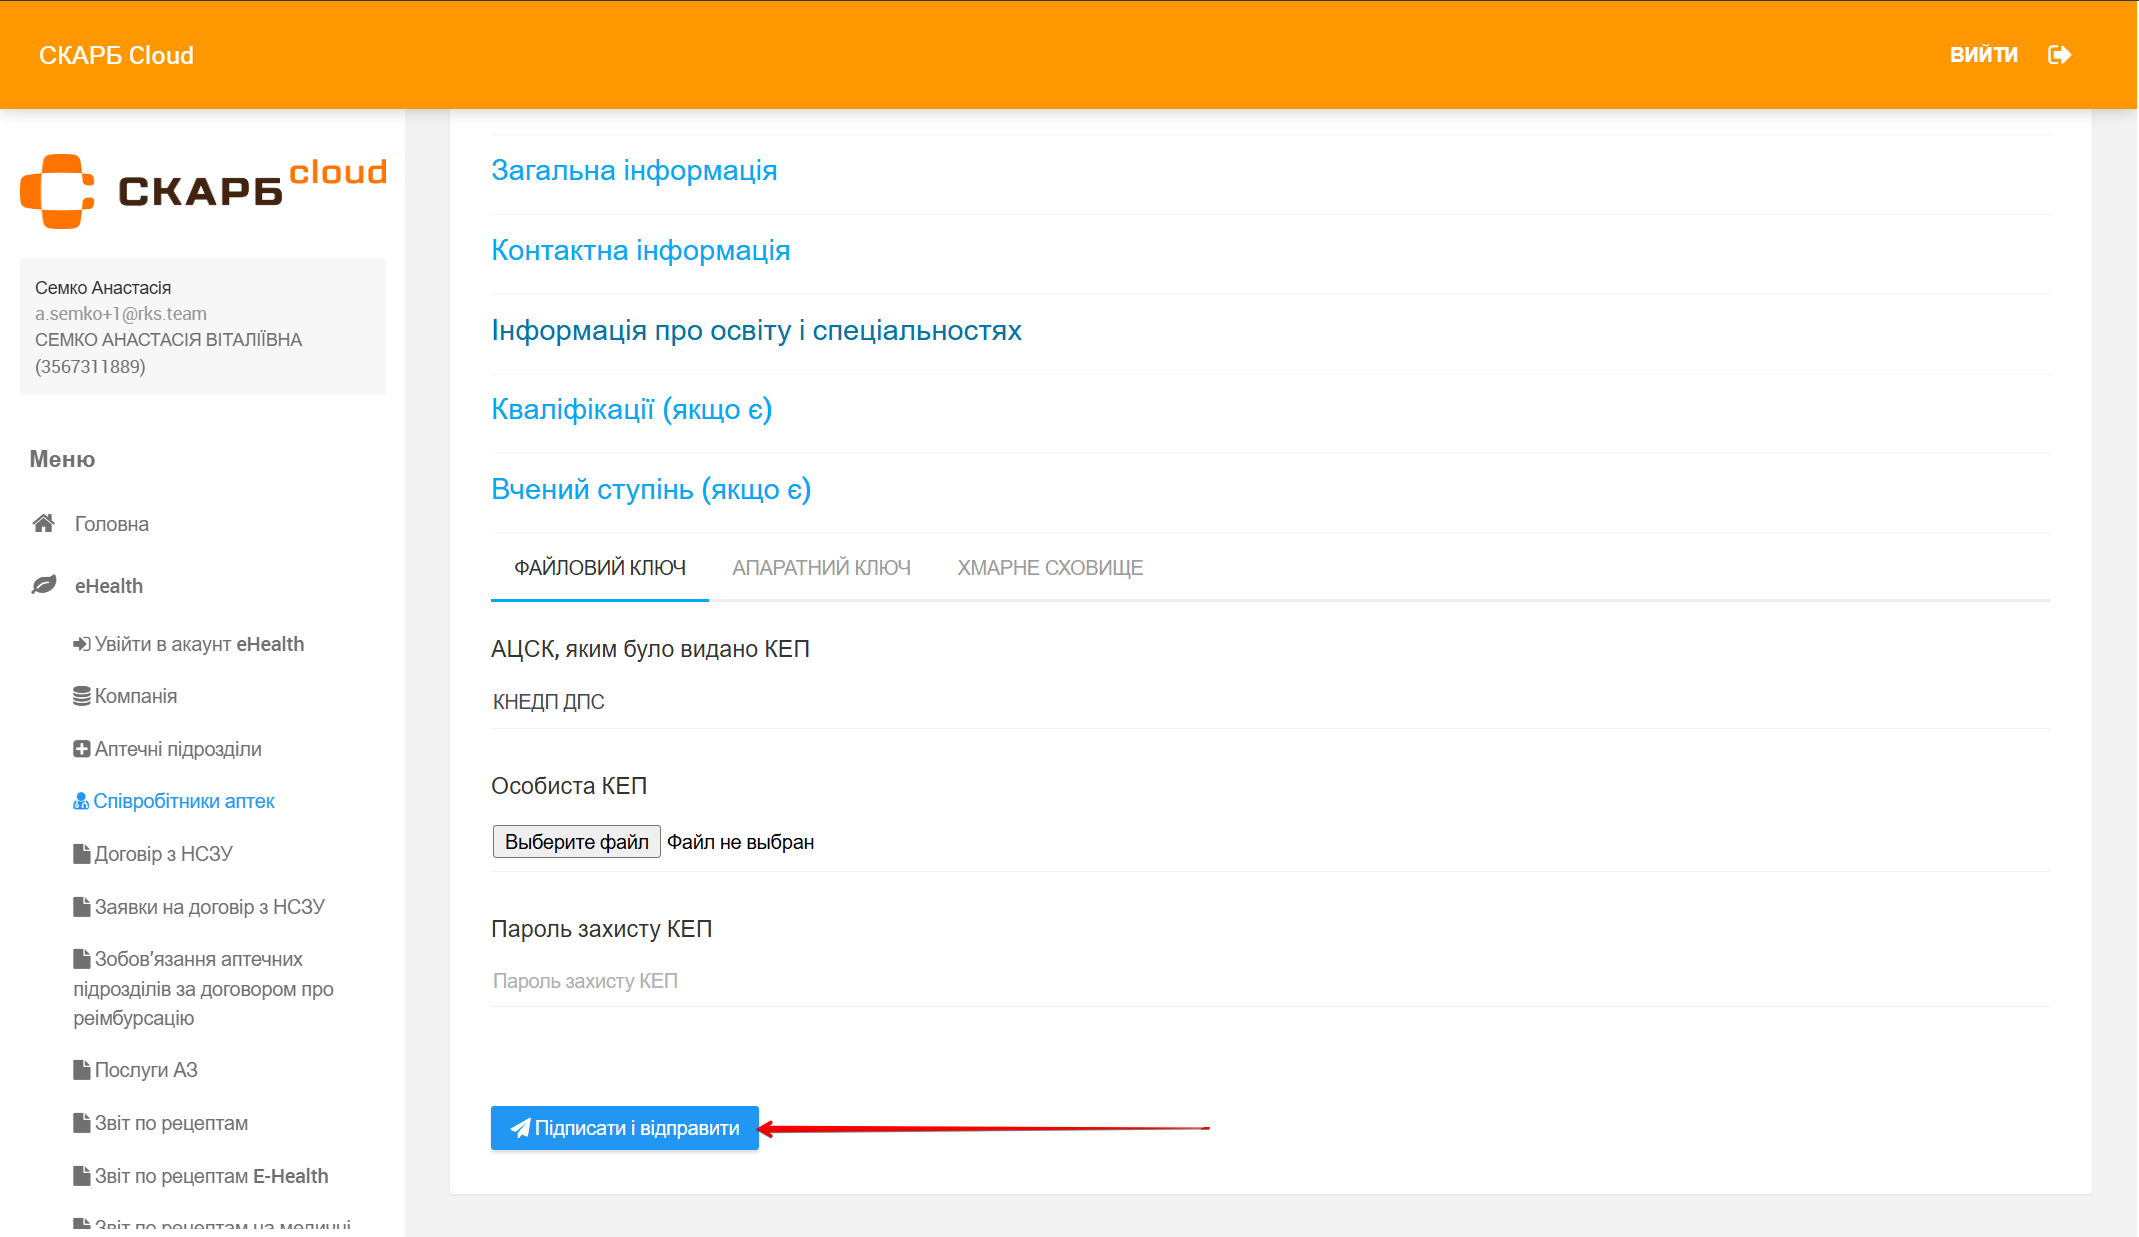2139x1237 pixels.
Task: Click the eHealth leaf icon
Action: [44, 585]
